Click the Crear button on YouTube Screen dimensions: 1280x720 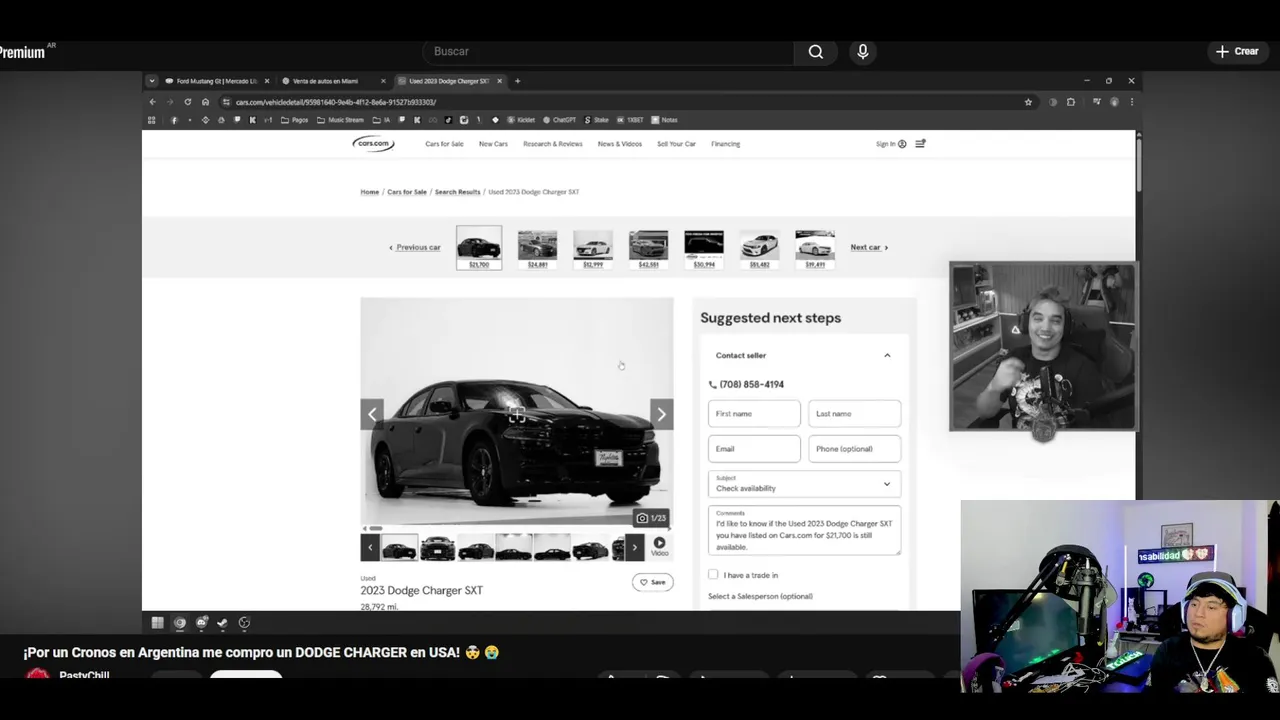pos(1238,51)
